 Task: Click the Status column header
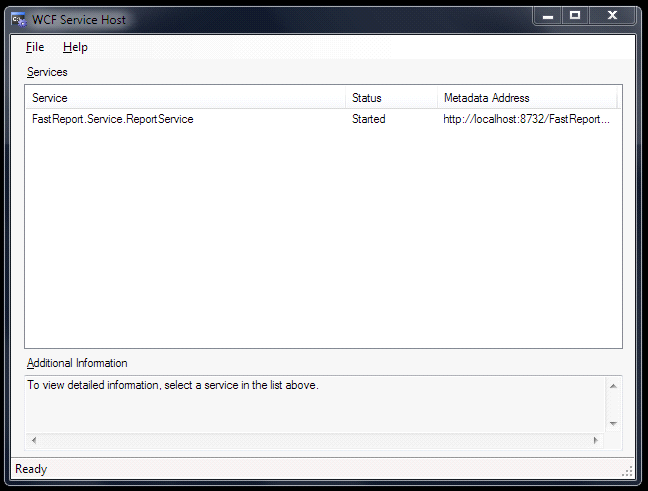391,98
